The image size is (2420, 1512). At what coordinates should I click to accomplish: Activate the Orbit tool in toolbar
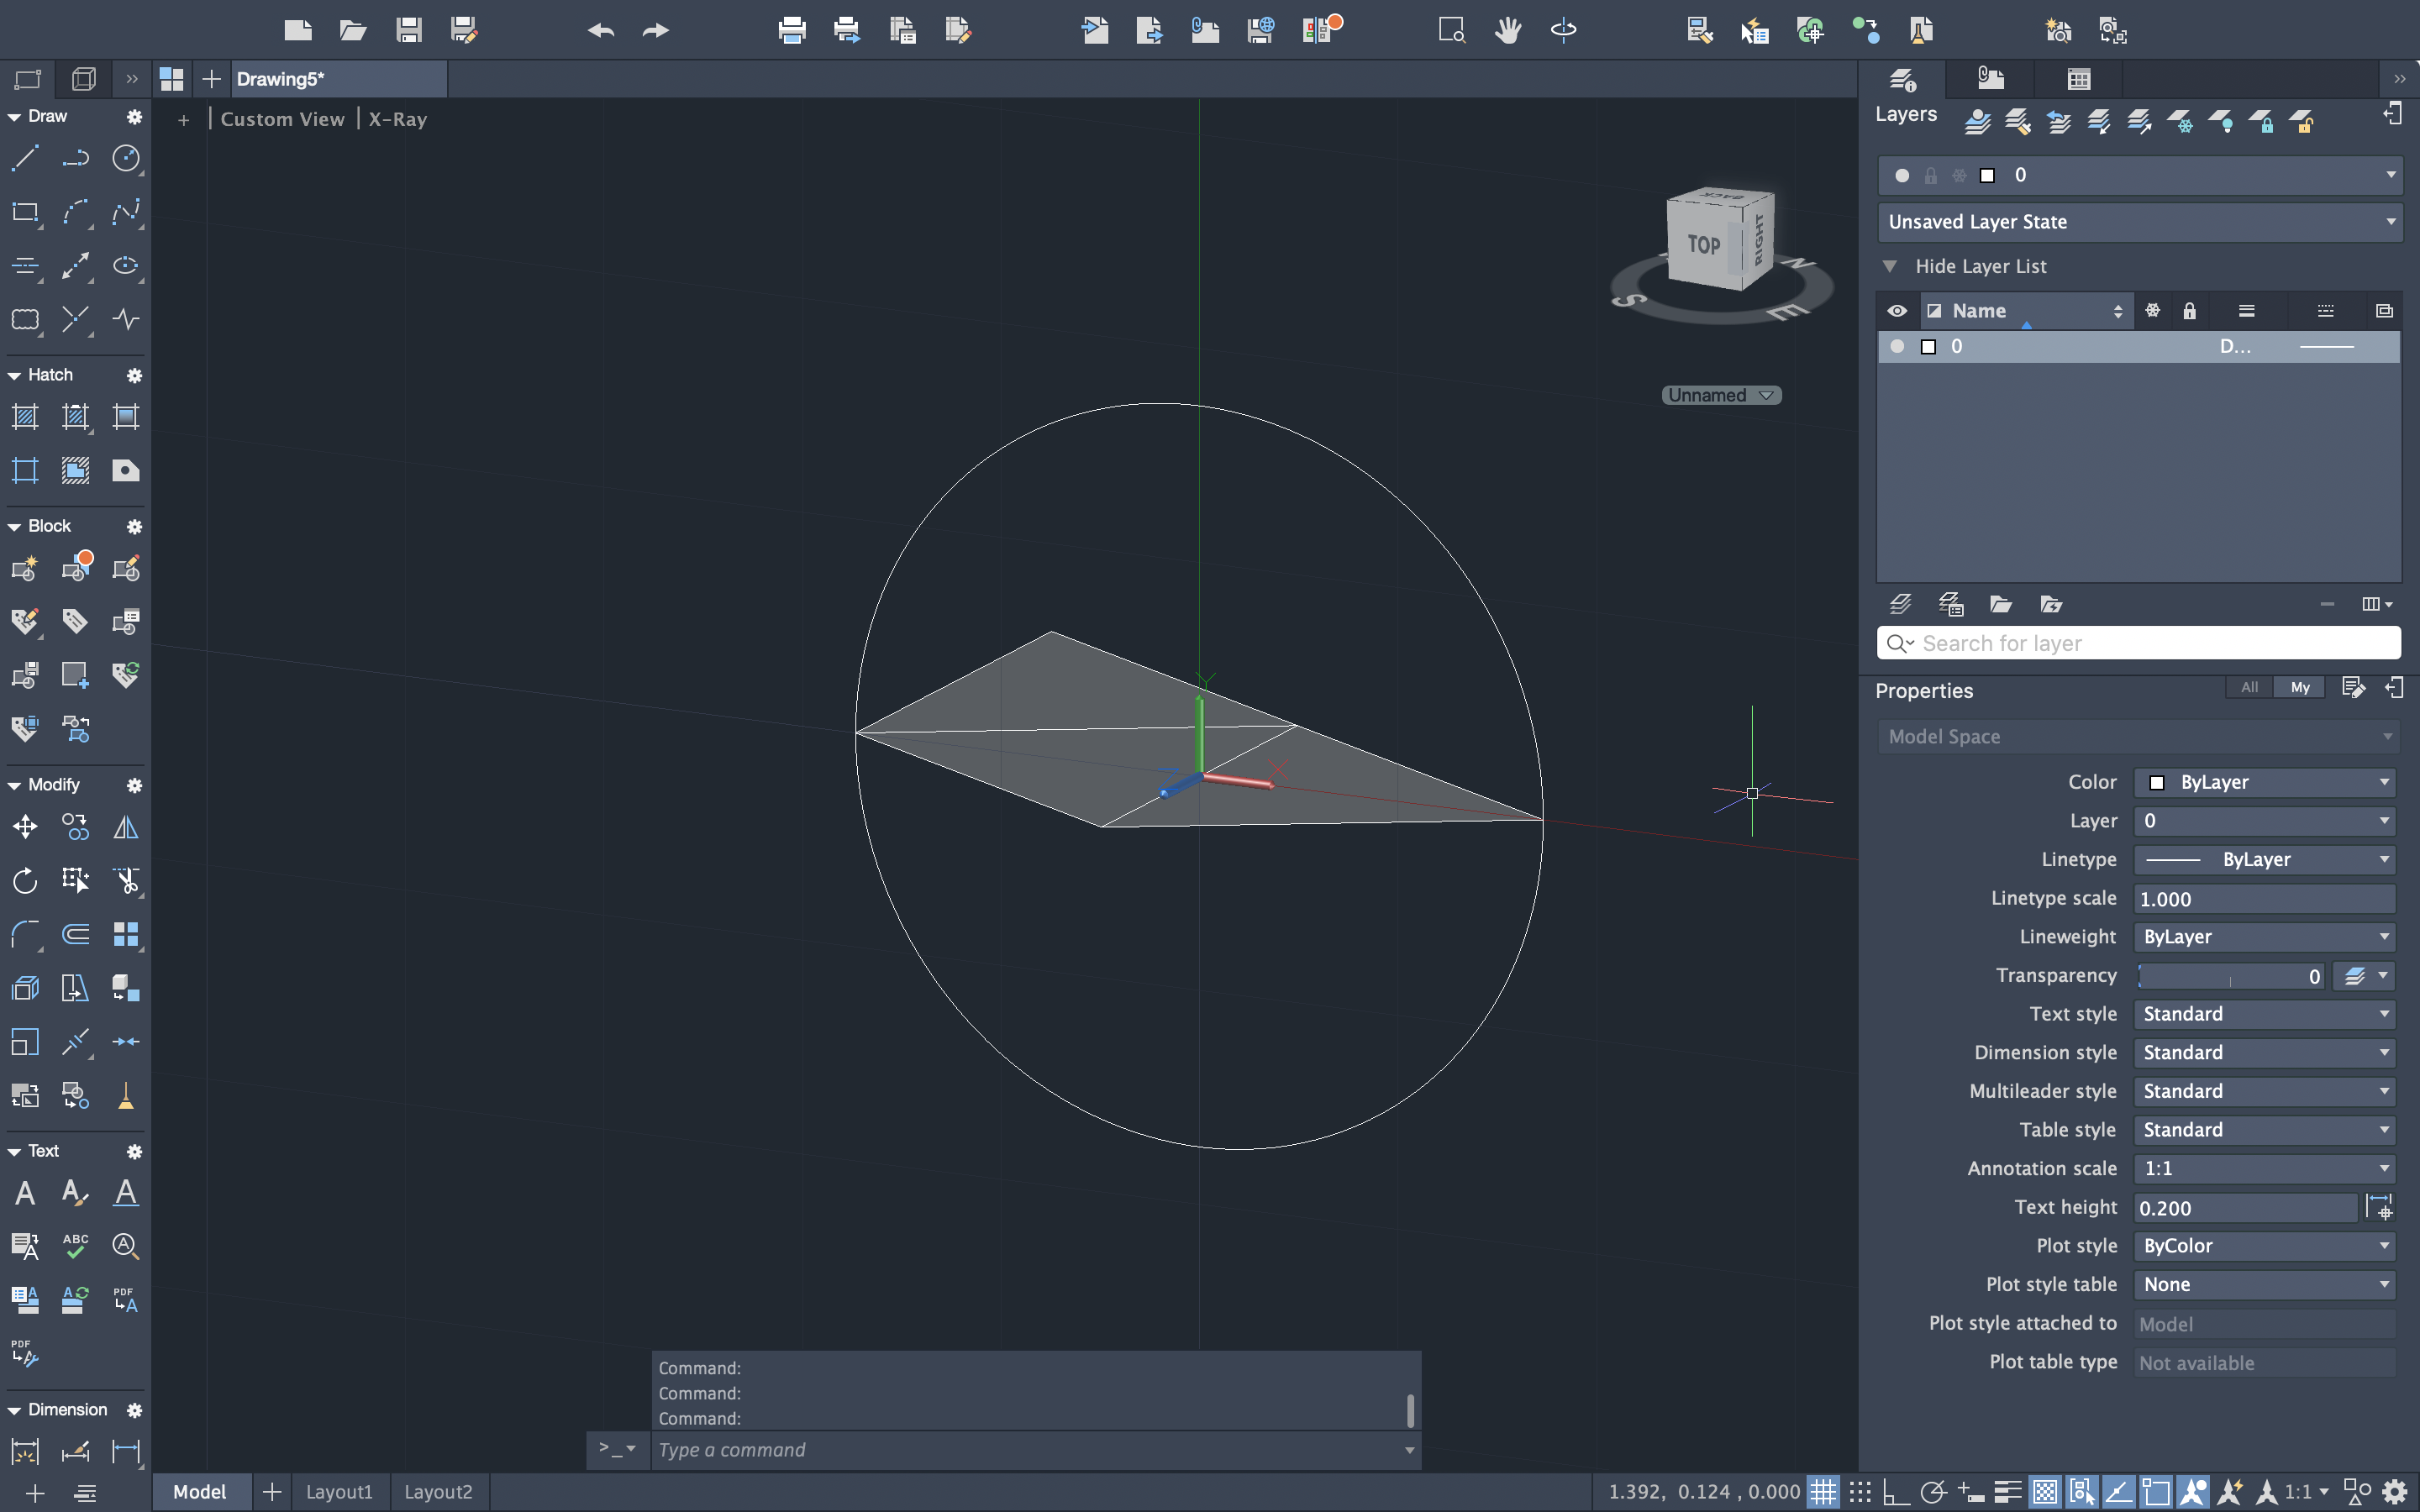pos(1564,30)
